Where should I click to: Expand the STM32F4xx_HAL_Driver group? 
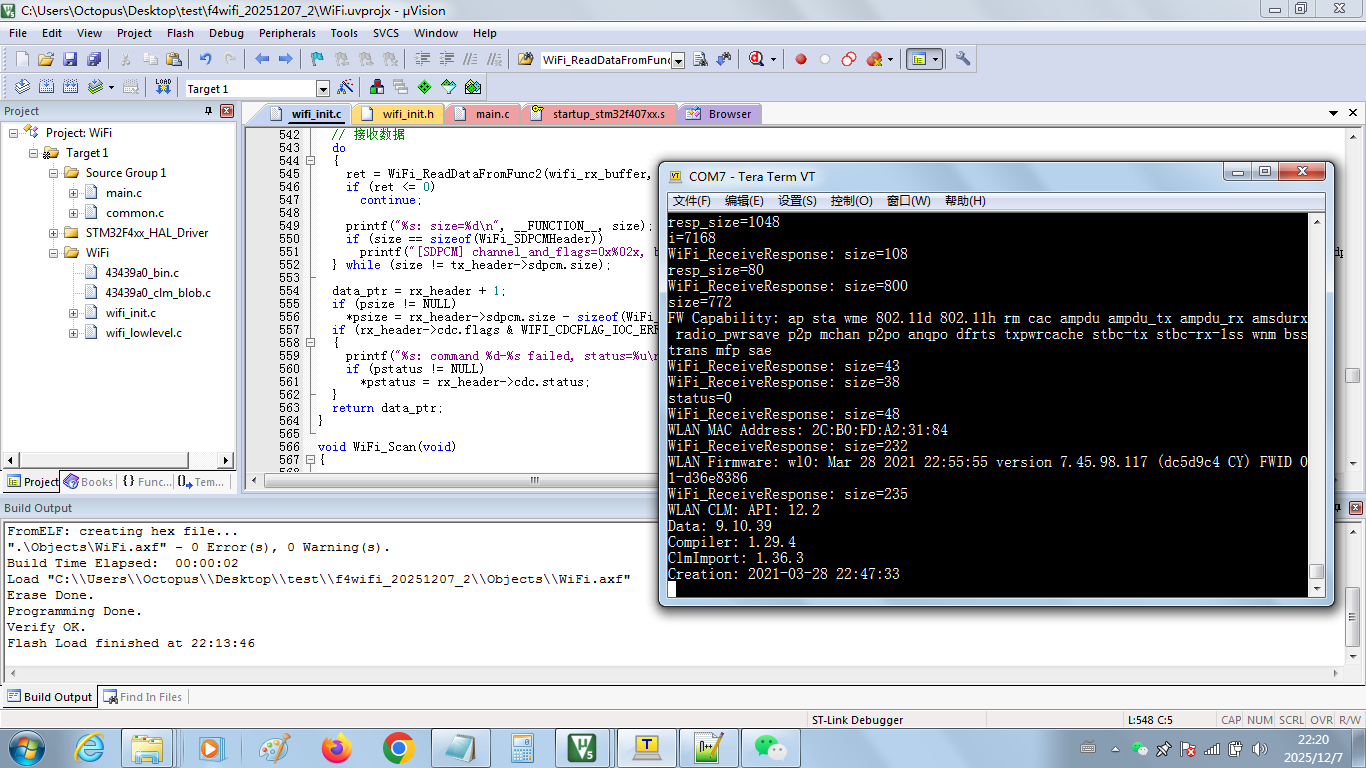pos(54,233)
